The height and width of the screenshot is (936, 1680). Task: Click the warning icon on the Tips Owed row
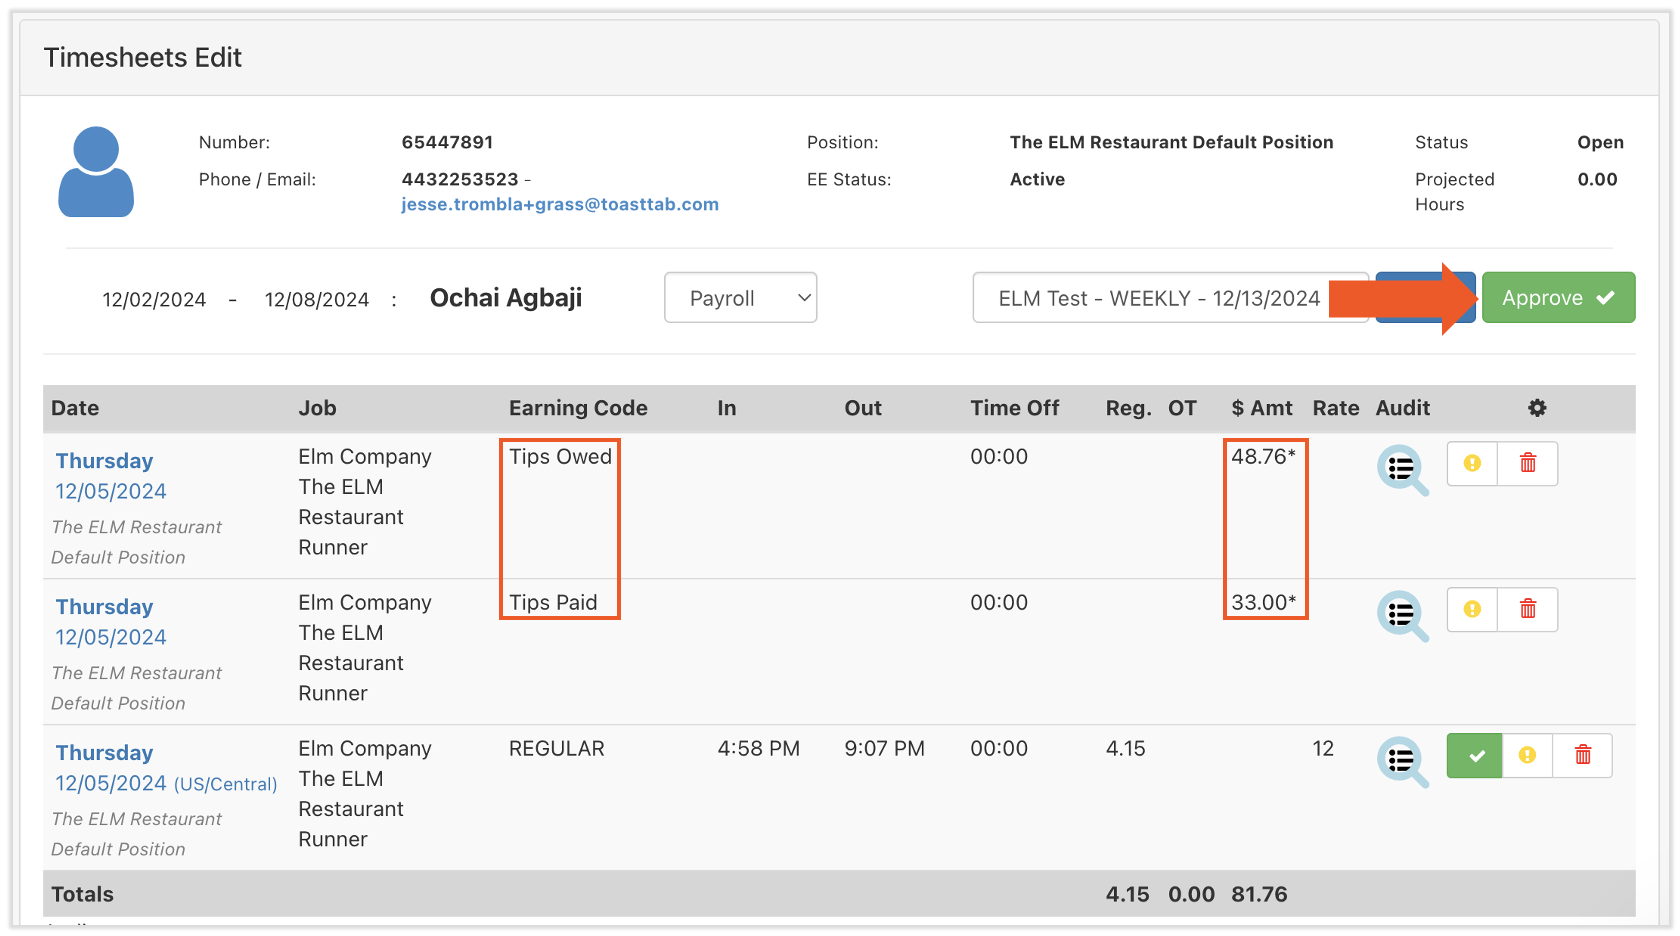click(1471, 463)
